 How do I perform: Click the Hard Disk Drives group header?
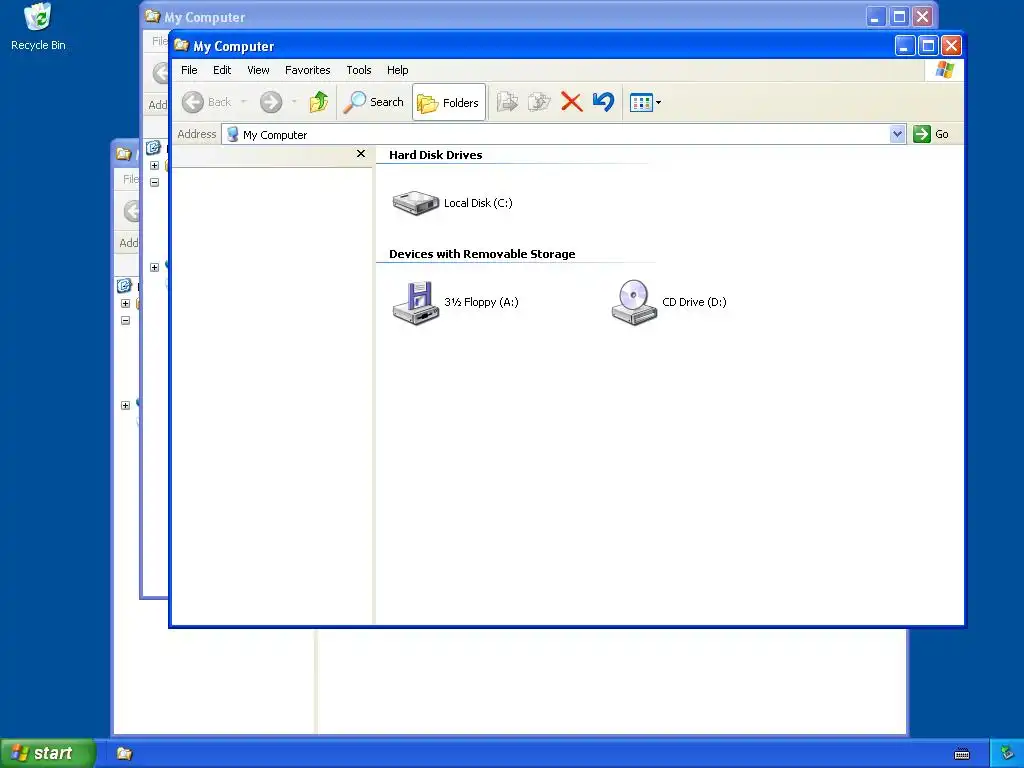click(436, 155)
